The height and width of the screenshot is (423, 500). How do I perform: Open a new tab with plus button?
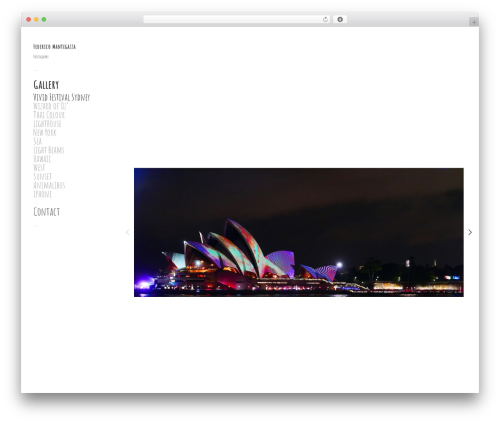click(474, 22)
